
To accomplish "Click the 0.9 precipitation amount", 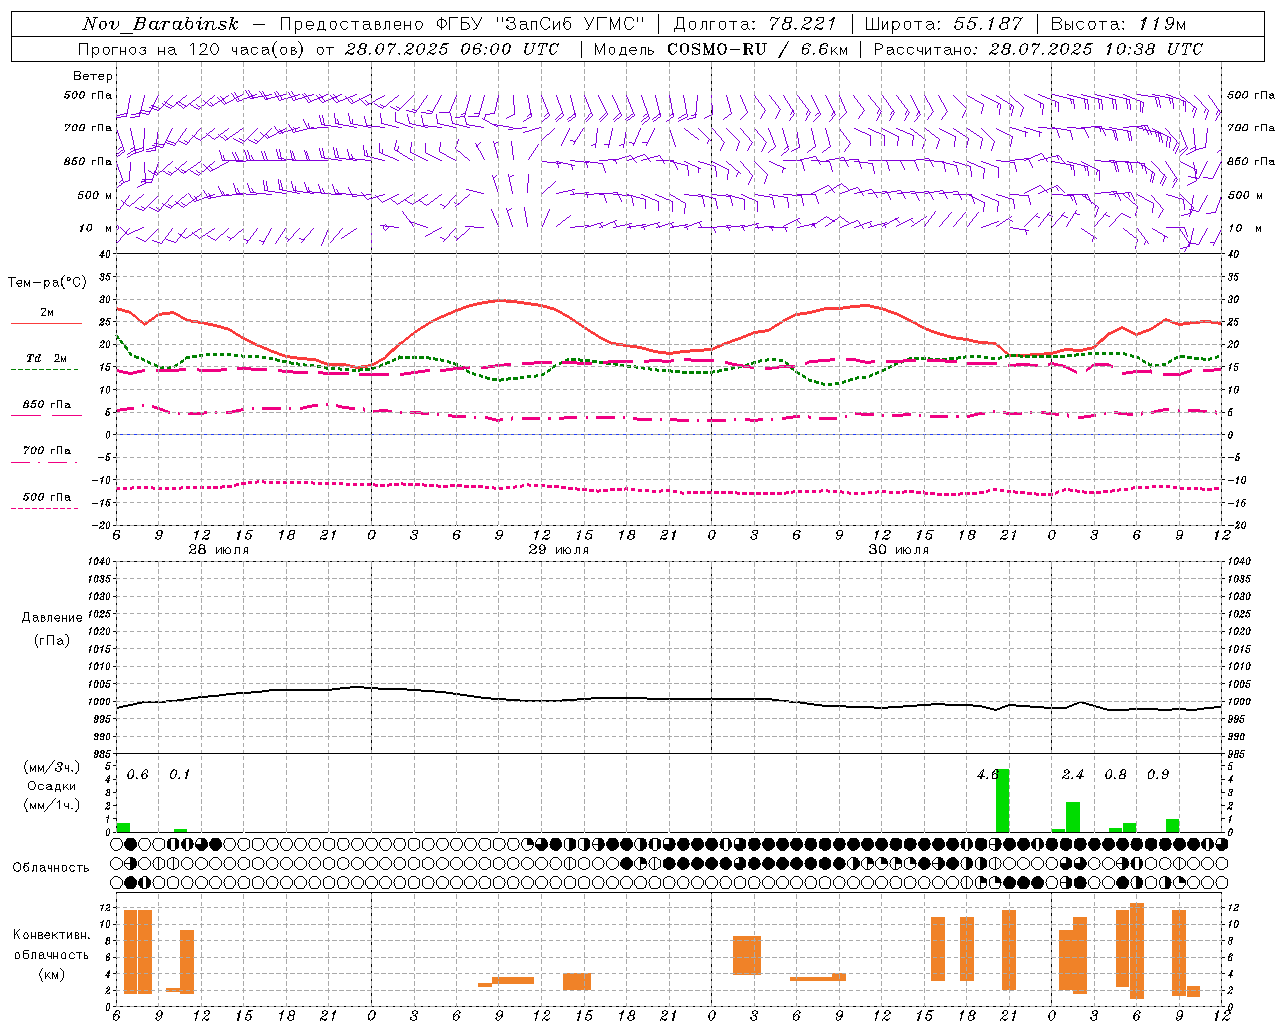I will pos(1158,775).
